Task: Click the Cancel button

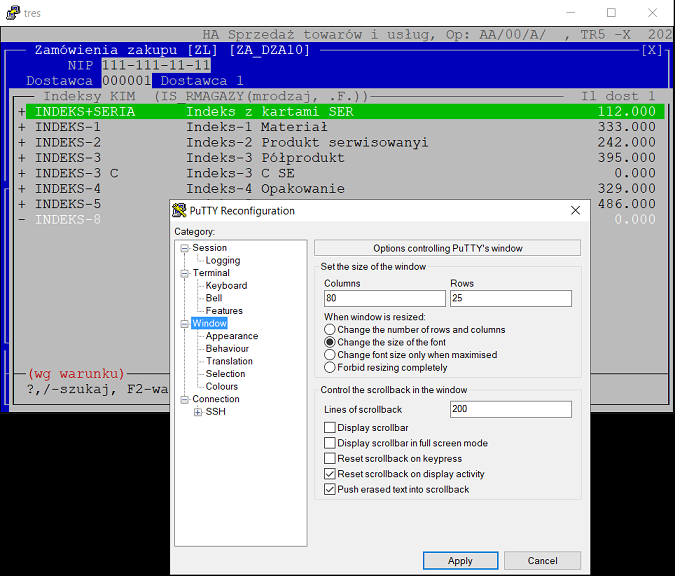Action: [x=542, y=561]
